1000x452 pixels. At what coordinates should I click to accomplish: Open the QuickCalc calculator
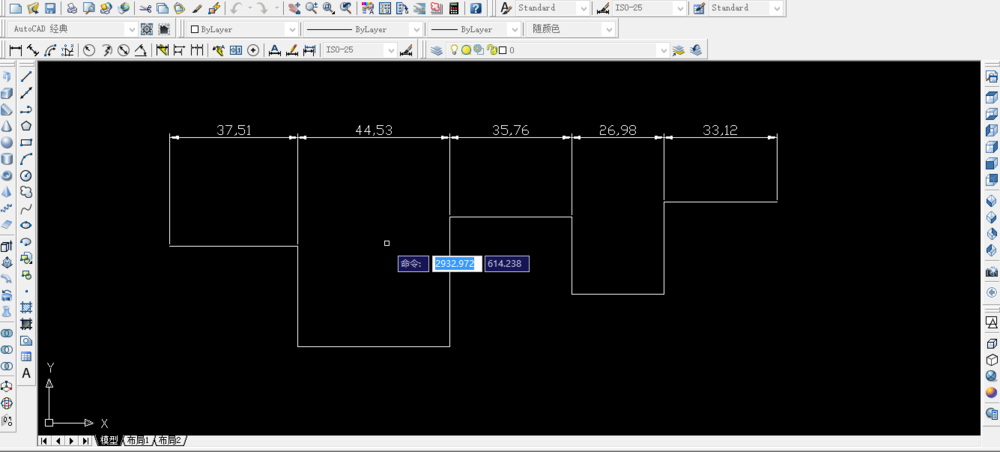pos(454,8)
